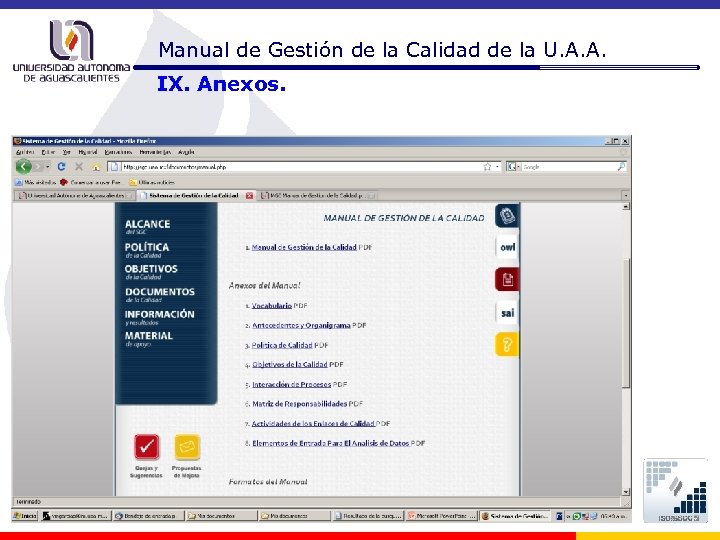Open the Historial menu
The width and height of the screenshot is (720, 540).
coord(87,152)
